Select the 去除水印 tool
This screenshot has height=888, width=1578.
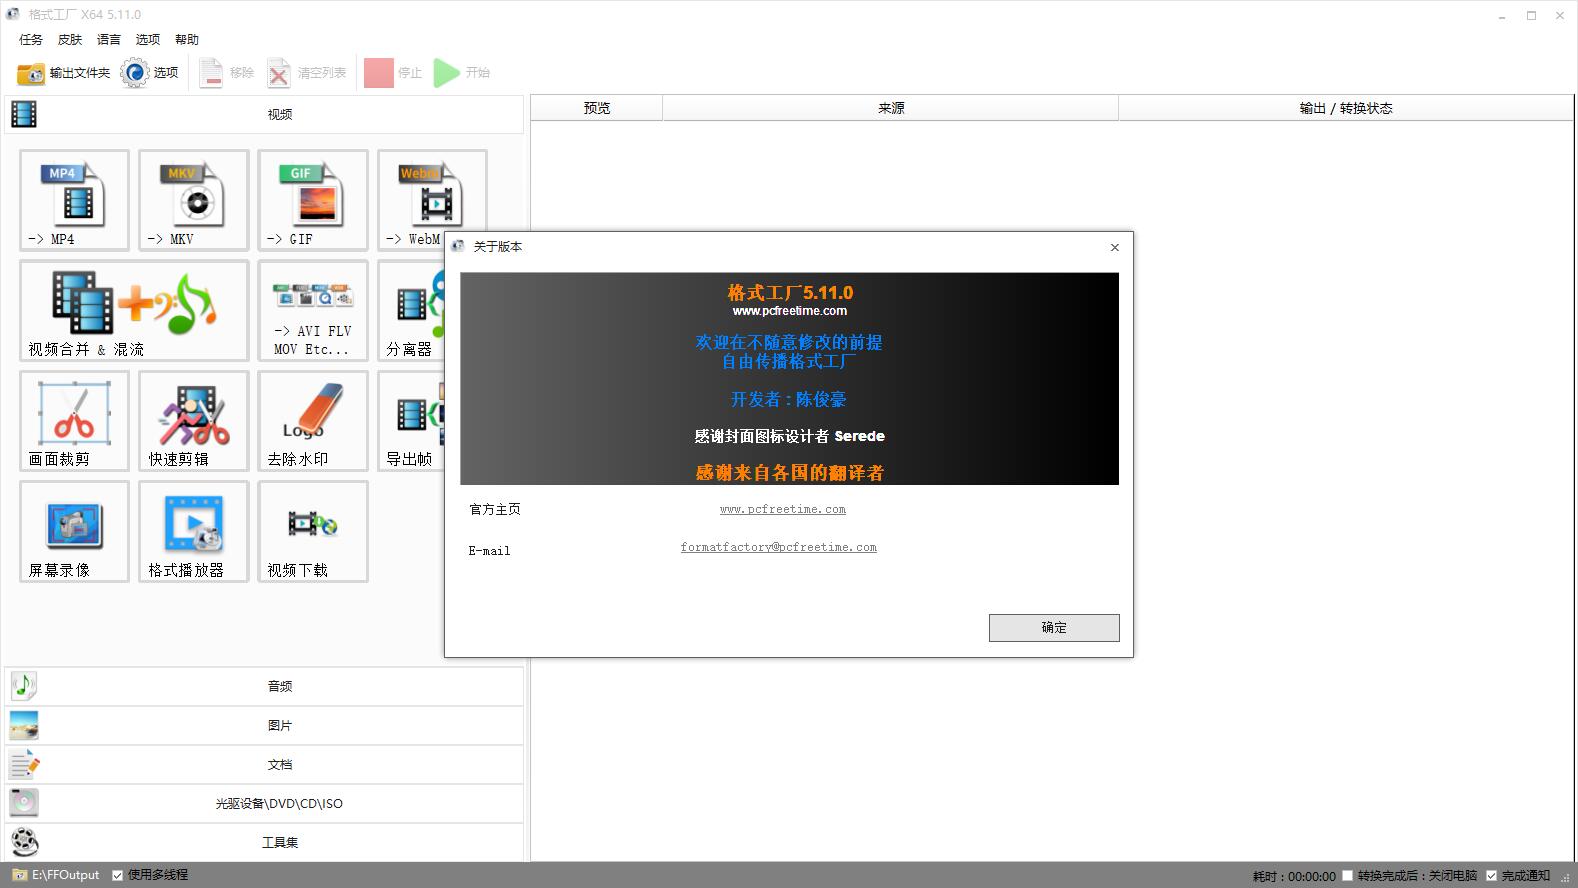313,420
